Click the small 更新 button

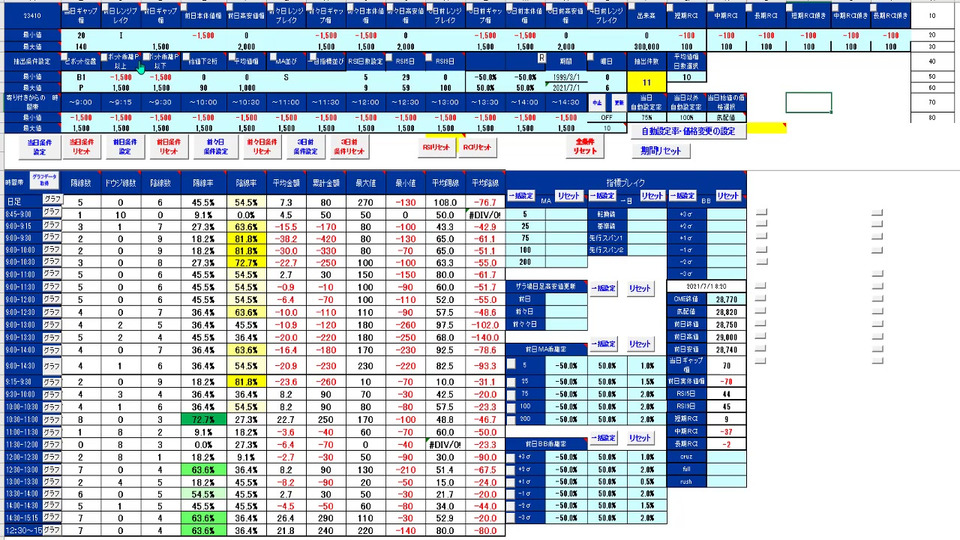(619, 103)
